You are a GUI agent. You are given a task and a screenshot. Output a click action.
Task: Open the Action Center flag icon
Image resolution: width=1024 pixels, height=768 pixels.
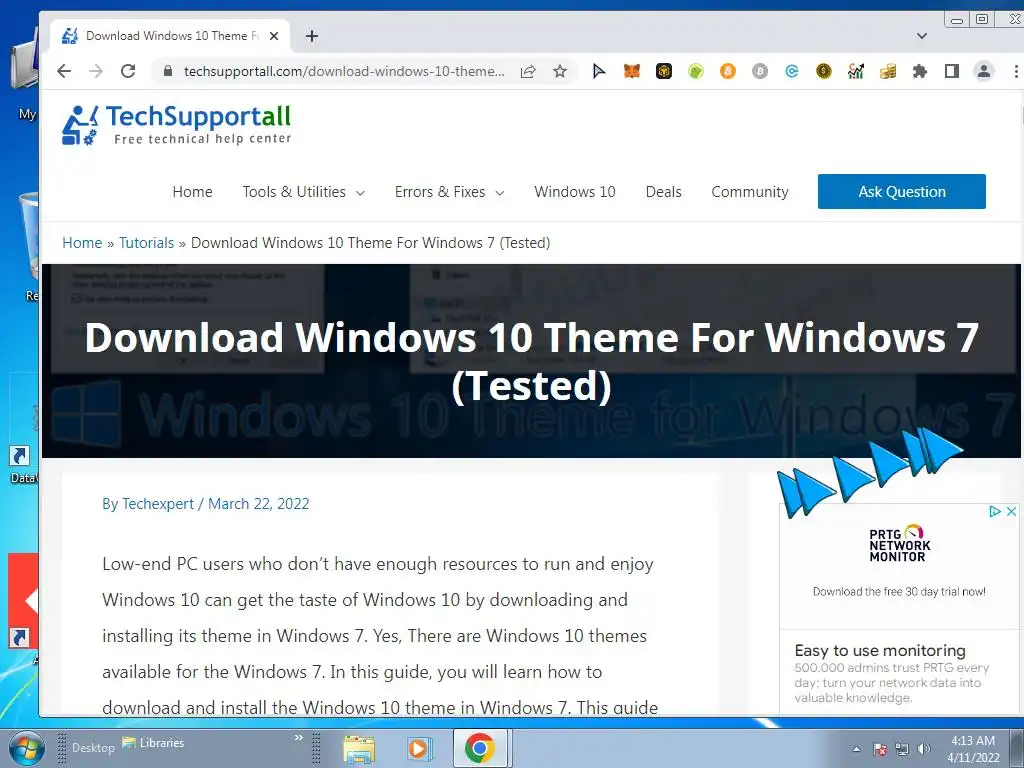point(880,749)
